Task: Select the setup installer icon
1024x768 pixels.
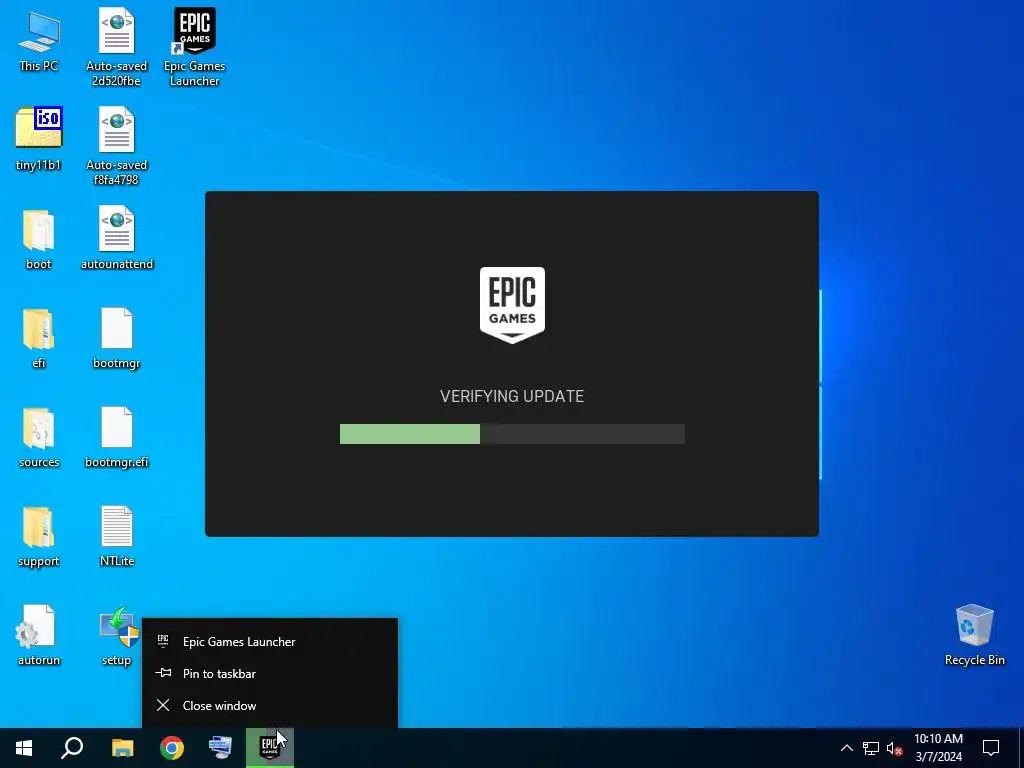Action: pyautogui.click(x=117, y=635)
